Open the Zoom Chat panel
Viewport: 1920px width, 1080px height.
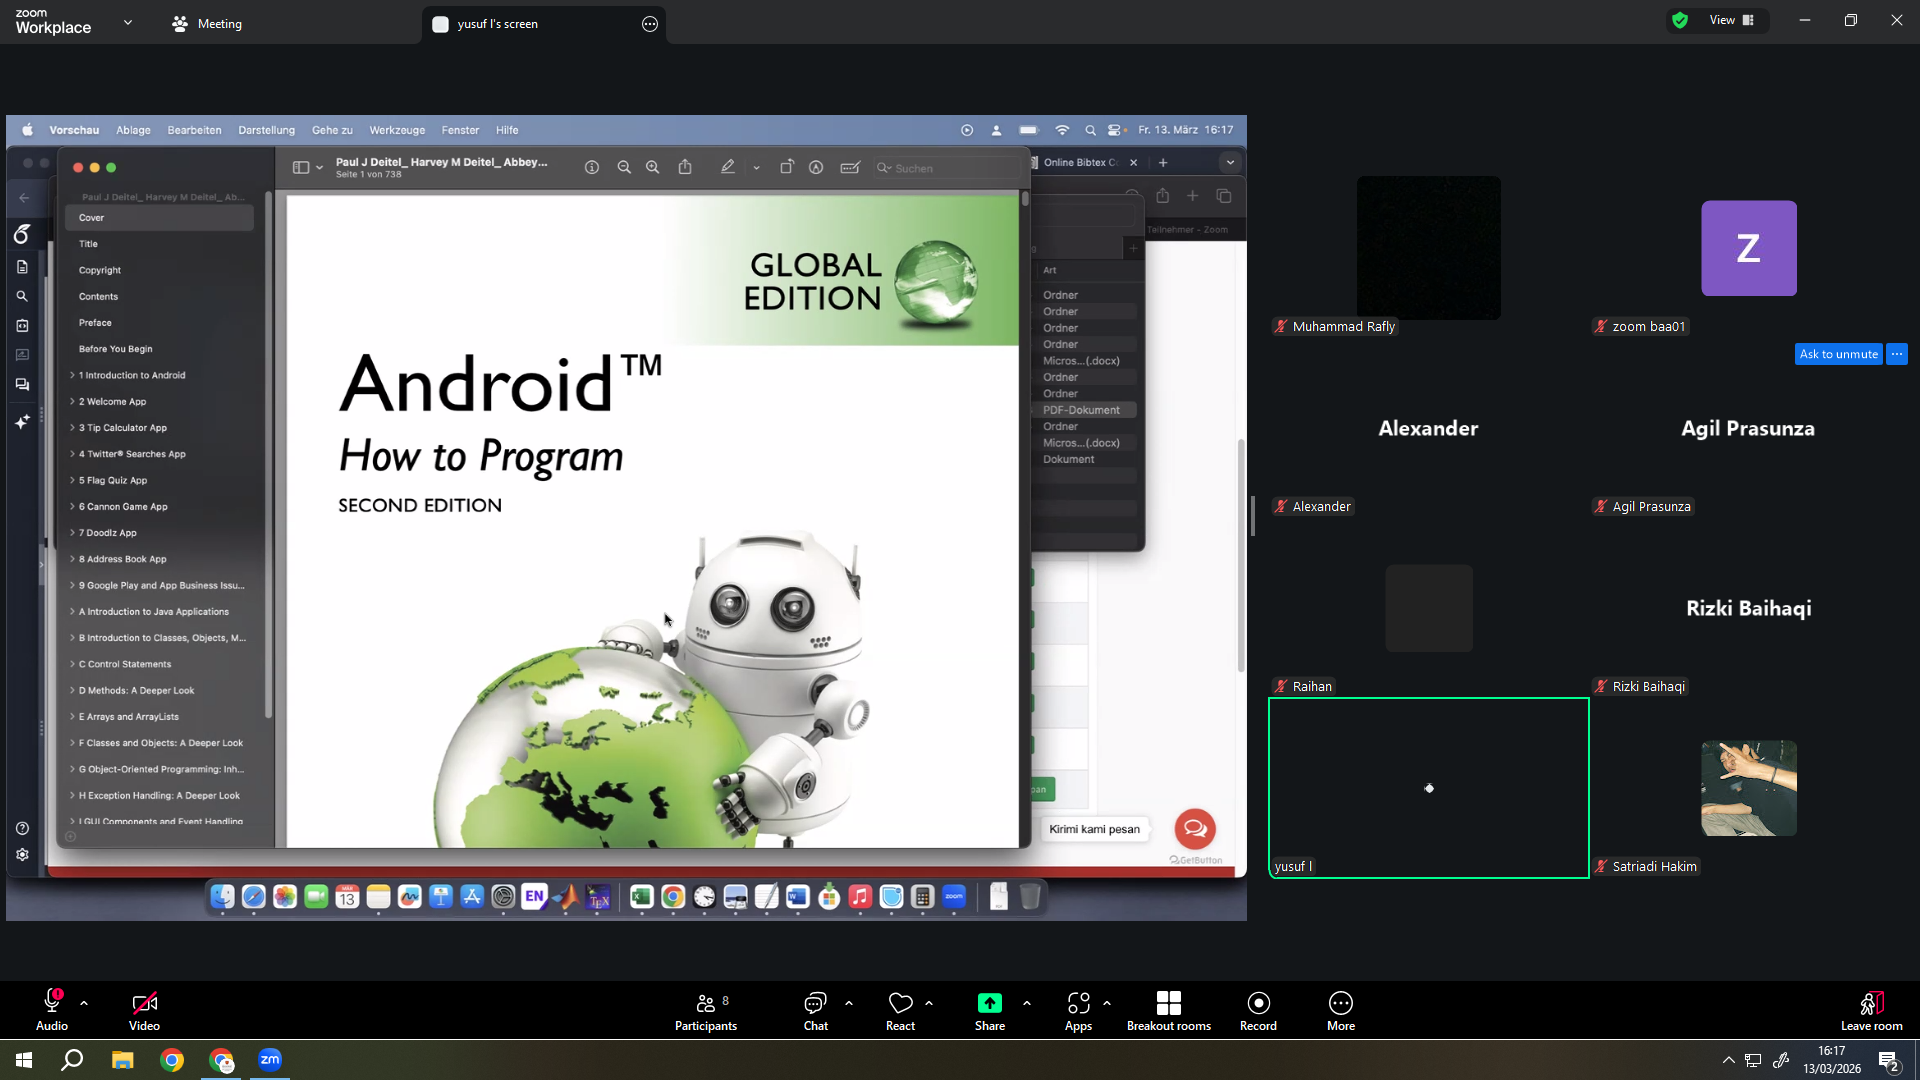coord(815,1011)
